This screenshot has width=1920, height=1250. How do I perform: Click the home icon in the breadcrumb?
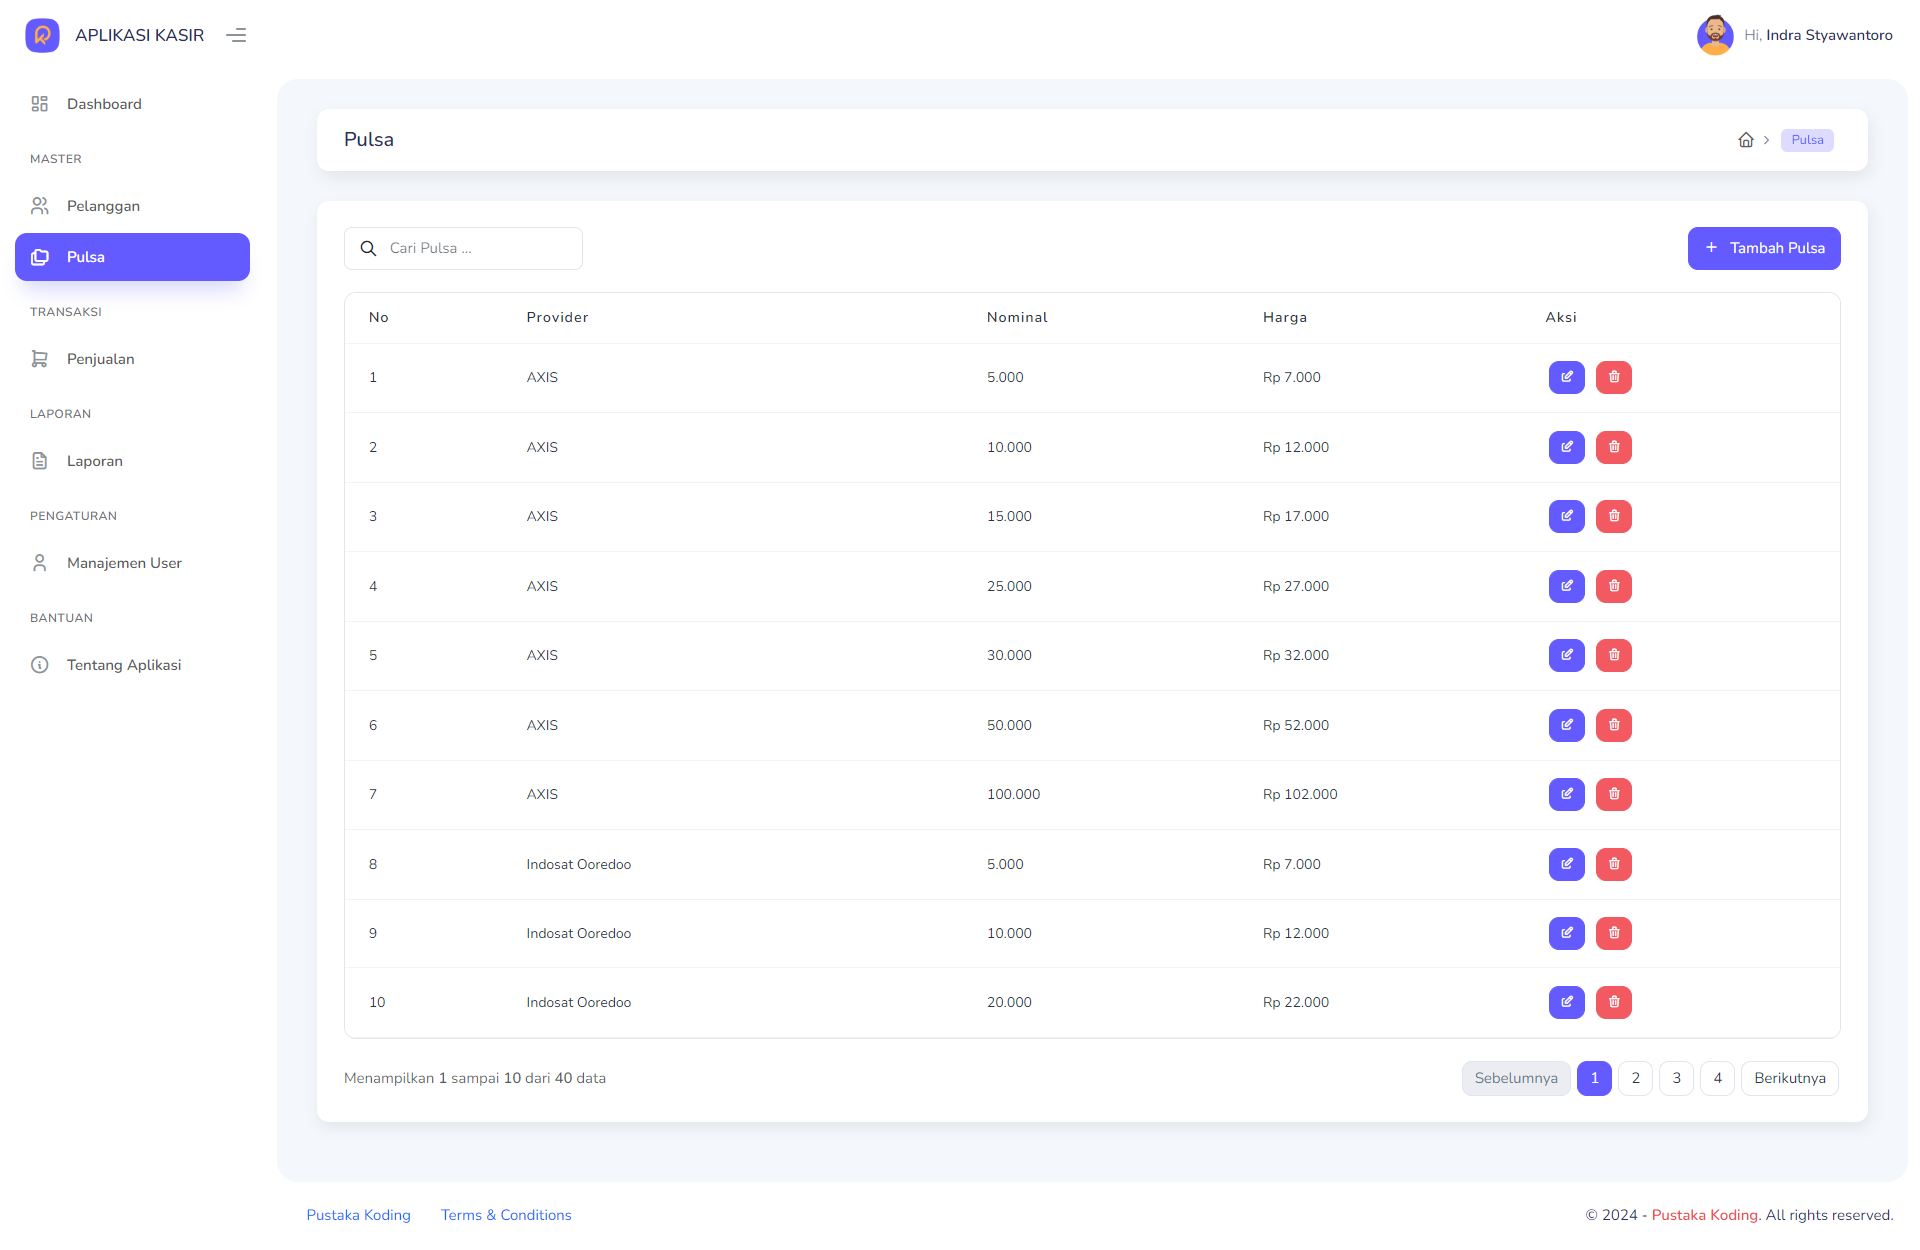[x=1747, y=140]
